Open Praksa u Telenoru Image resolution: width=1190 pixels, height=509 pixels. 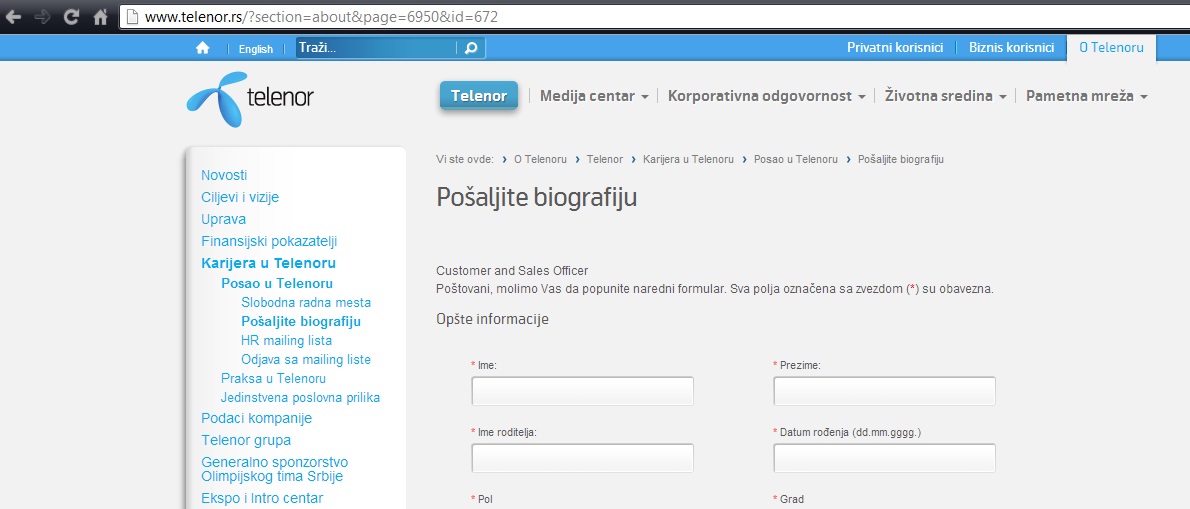(x=273, y=379)
